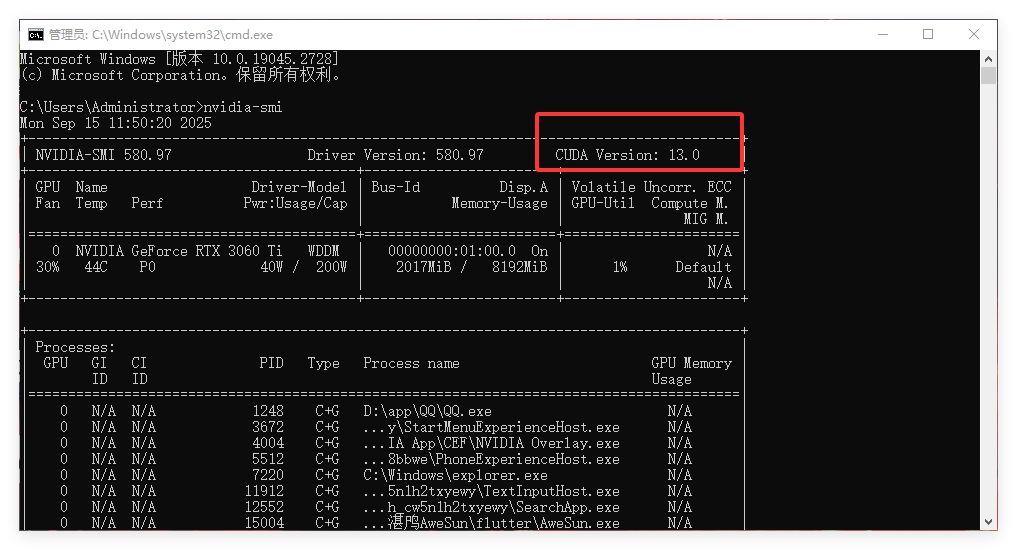Click the StartMenuExperienceHost.exe process entry
The width and height of the screenshot is (1017, 550).
pyautogui.click(x=492, y=427)
